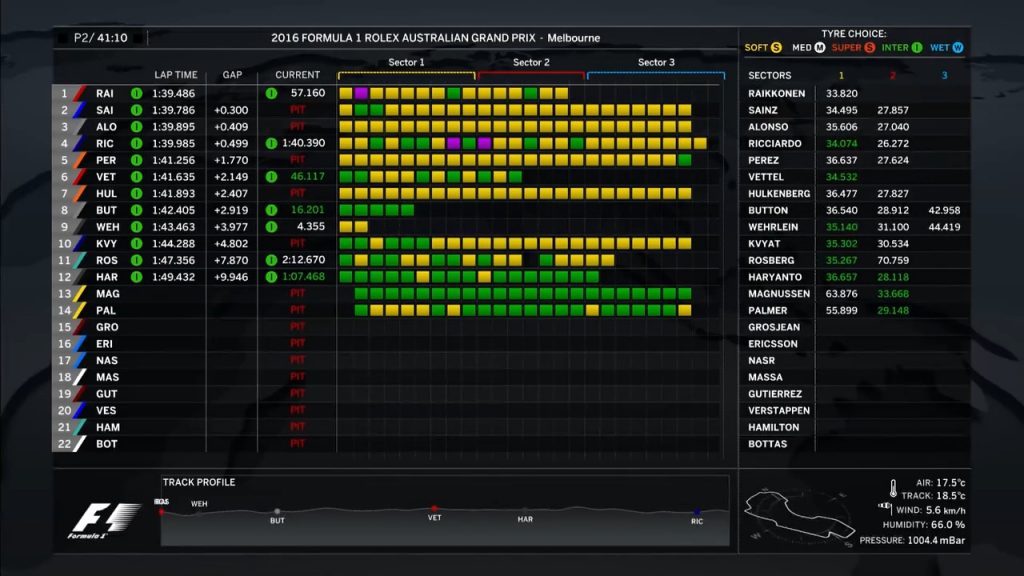Click HAMILTON in the sectors list
The image size is (1024, 576).
[x=773, y=427]
